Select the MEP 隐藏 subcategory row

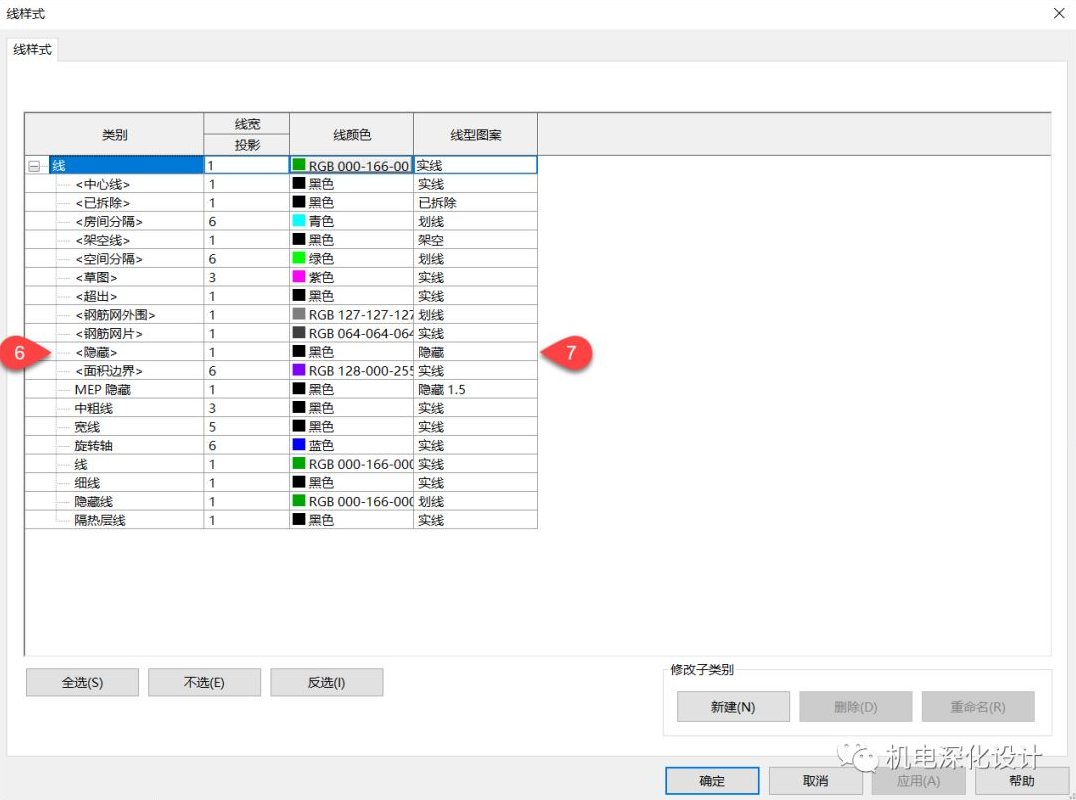click(102, 389)
